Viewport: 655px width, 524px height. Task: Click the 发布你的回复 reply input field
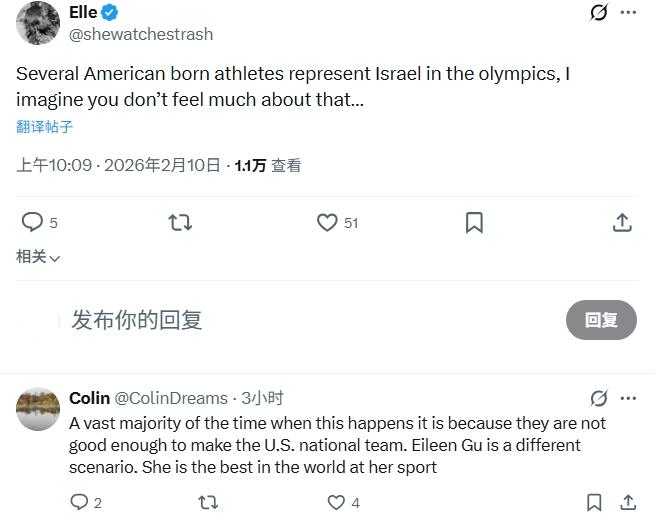[x=300, y=320]
